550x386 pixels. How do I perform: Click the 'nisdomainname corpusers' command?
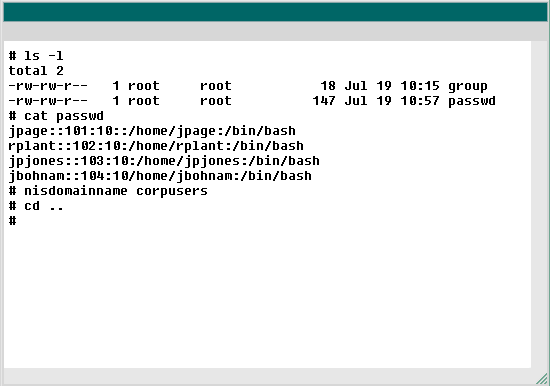108,191
